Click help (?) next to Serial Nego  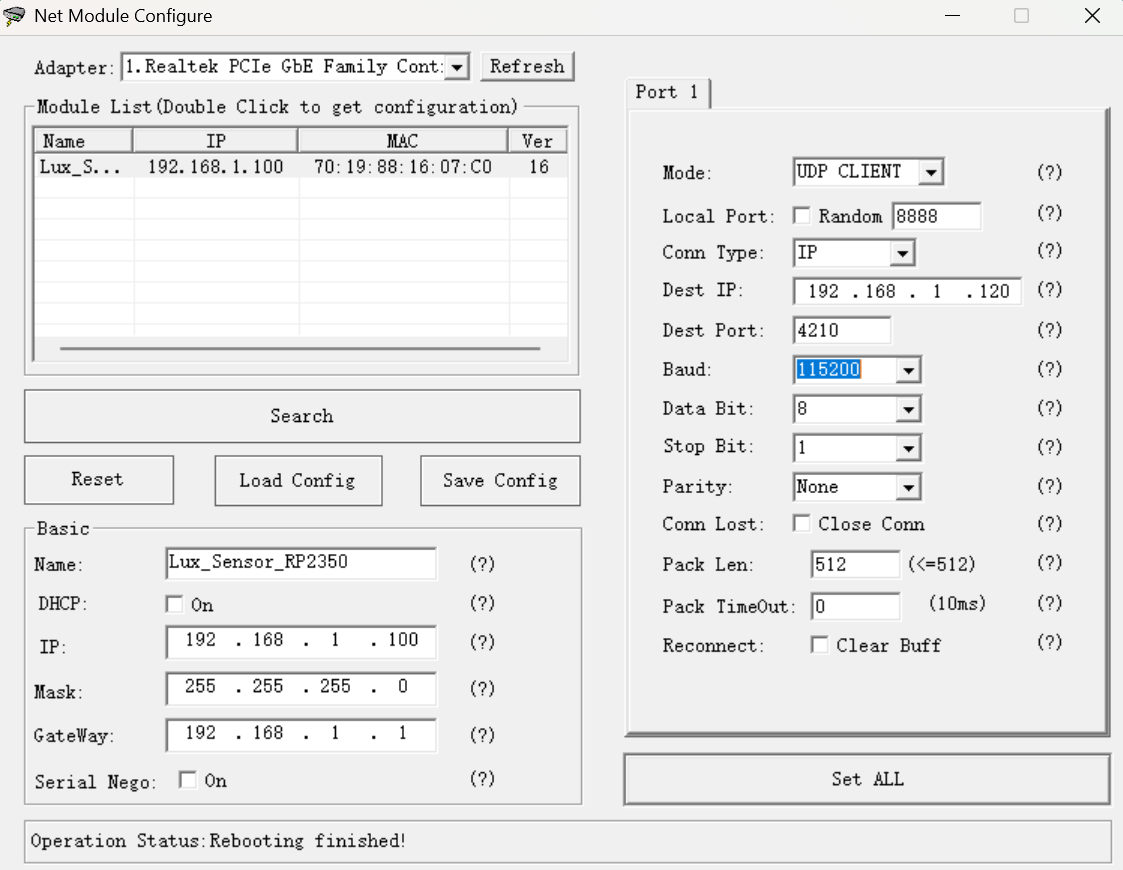(482, 778)
